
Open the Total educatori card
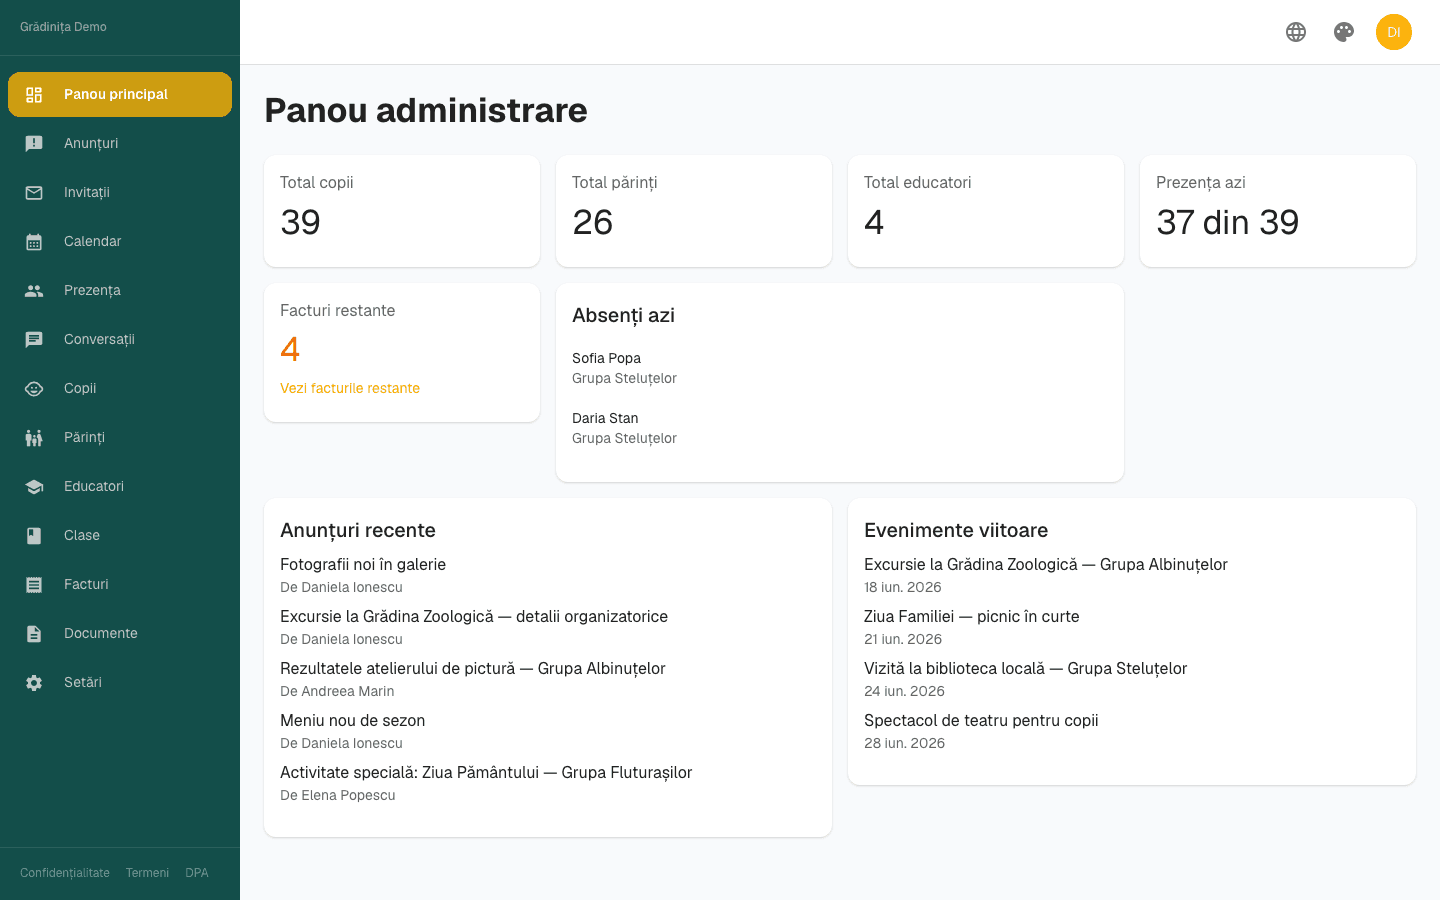986,211
